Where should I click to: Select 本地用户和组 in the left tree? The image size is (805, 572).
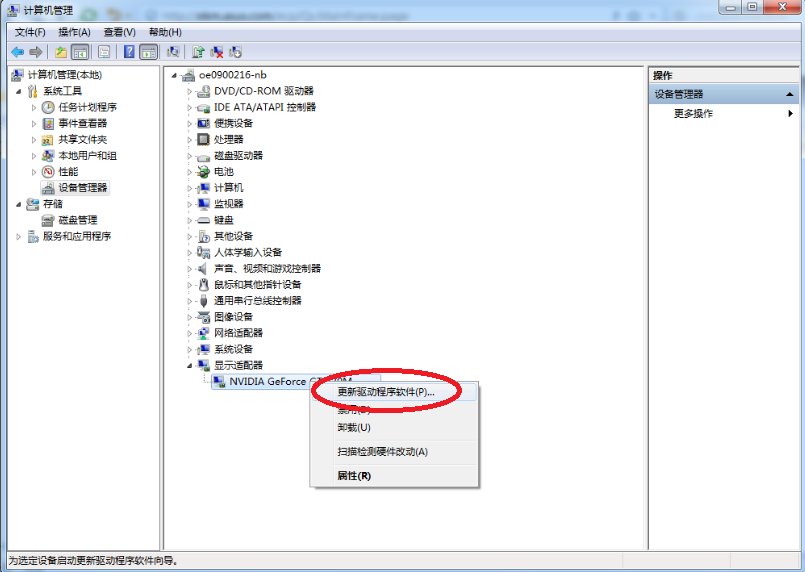click(87, 156)
